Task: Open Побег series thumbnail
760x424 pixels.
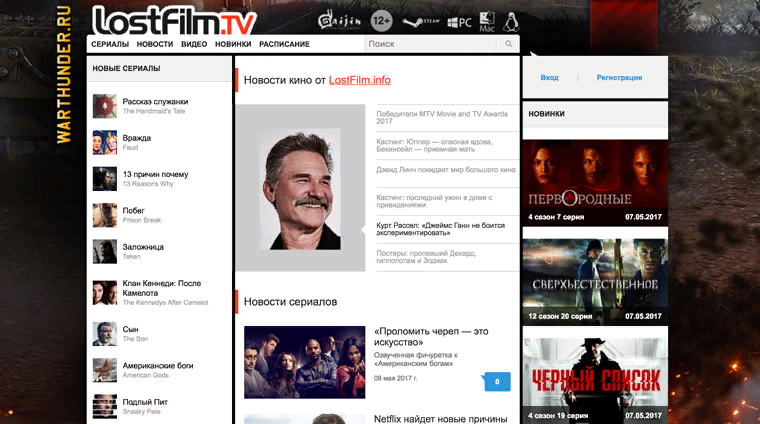Action: pyautogui.click(x=105, y=215)
